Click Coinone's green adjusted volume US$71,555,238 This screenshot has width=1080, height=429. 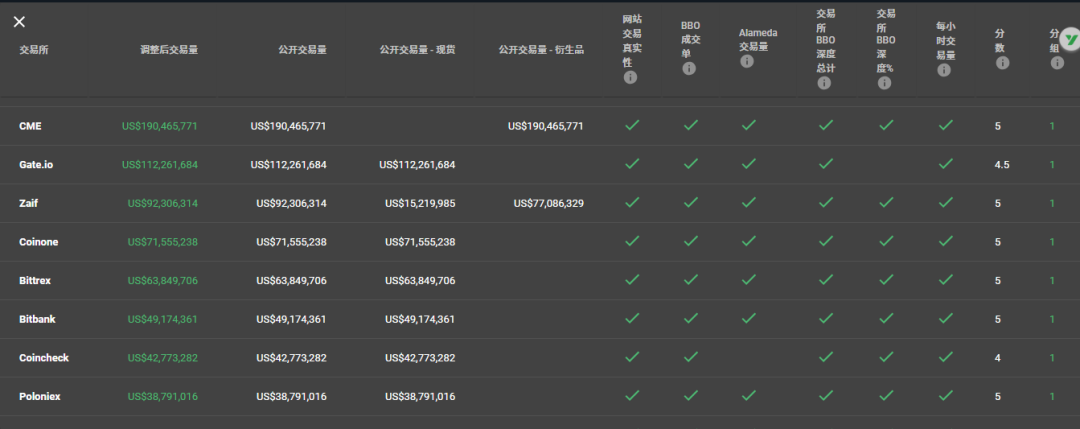click(162, 242)
